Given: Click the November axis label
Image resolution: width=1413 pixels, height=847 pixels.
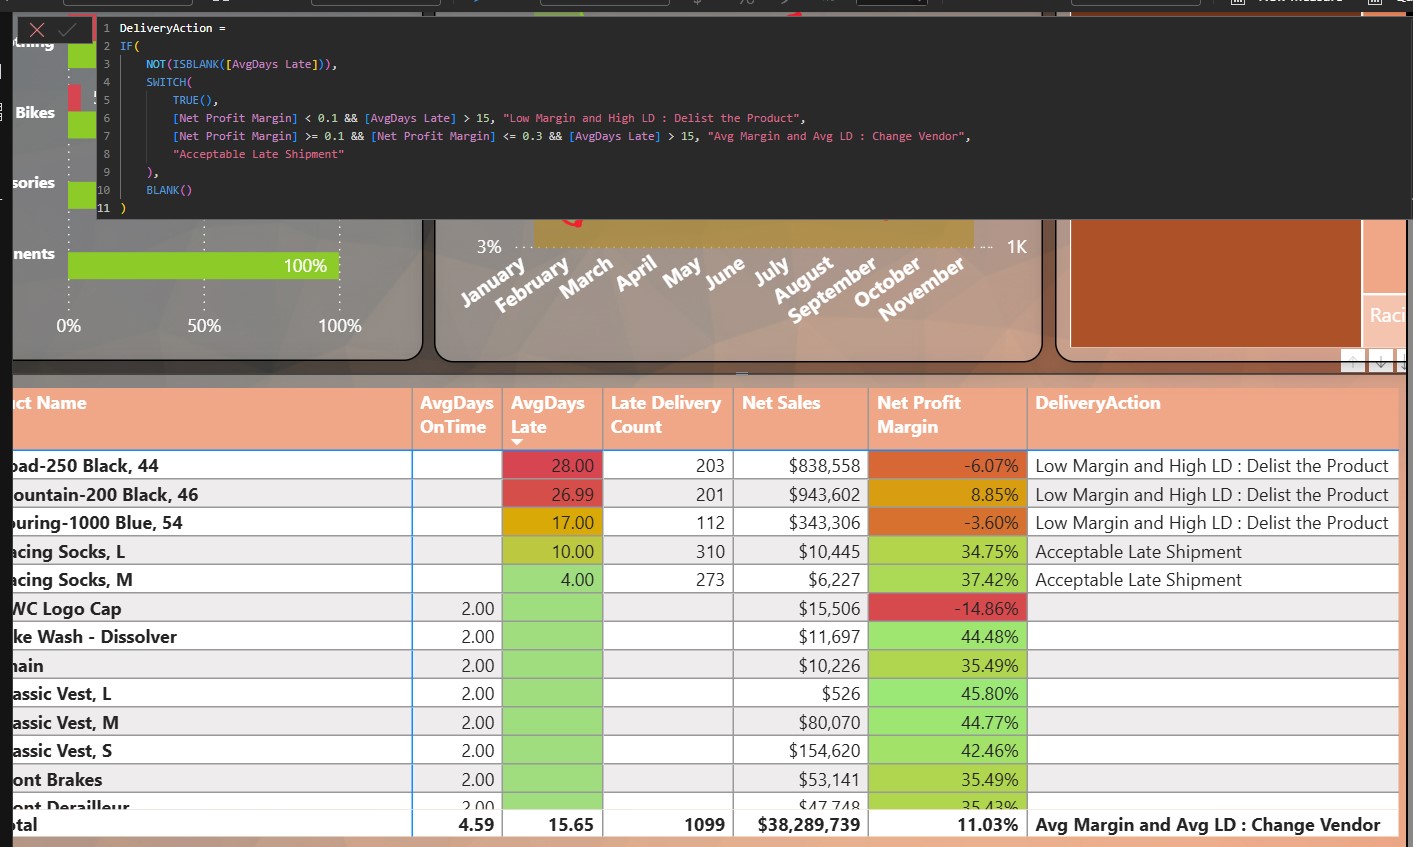Looking at the screenshot, I should coord(921,289).
